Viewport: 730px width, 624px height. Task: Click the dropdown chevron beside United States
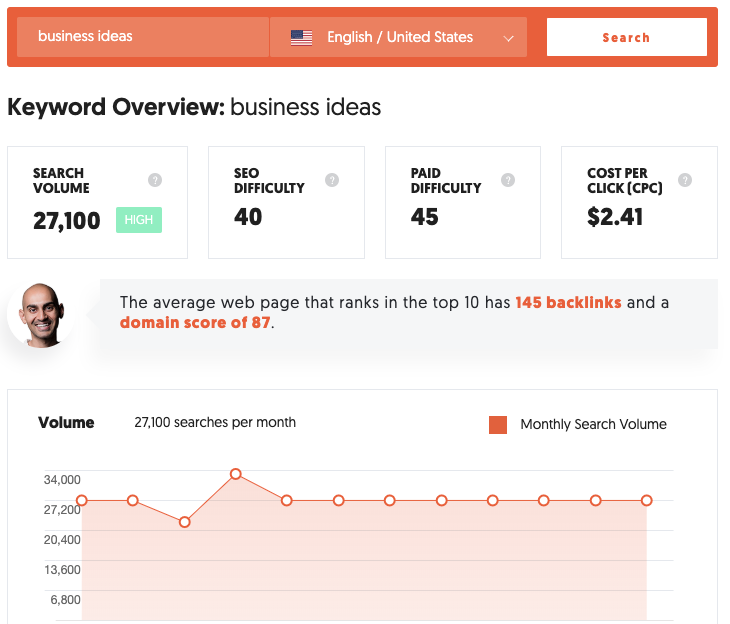[508, 39]
